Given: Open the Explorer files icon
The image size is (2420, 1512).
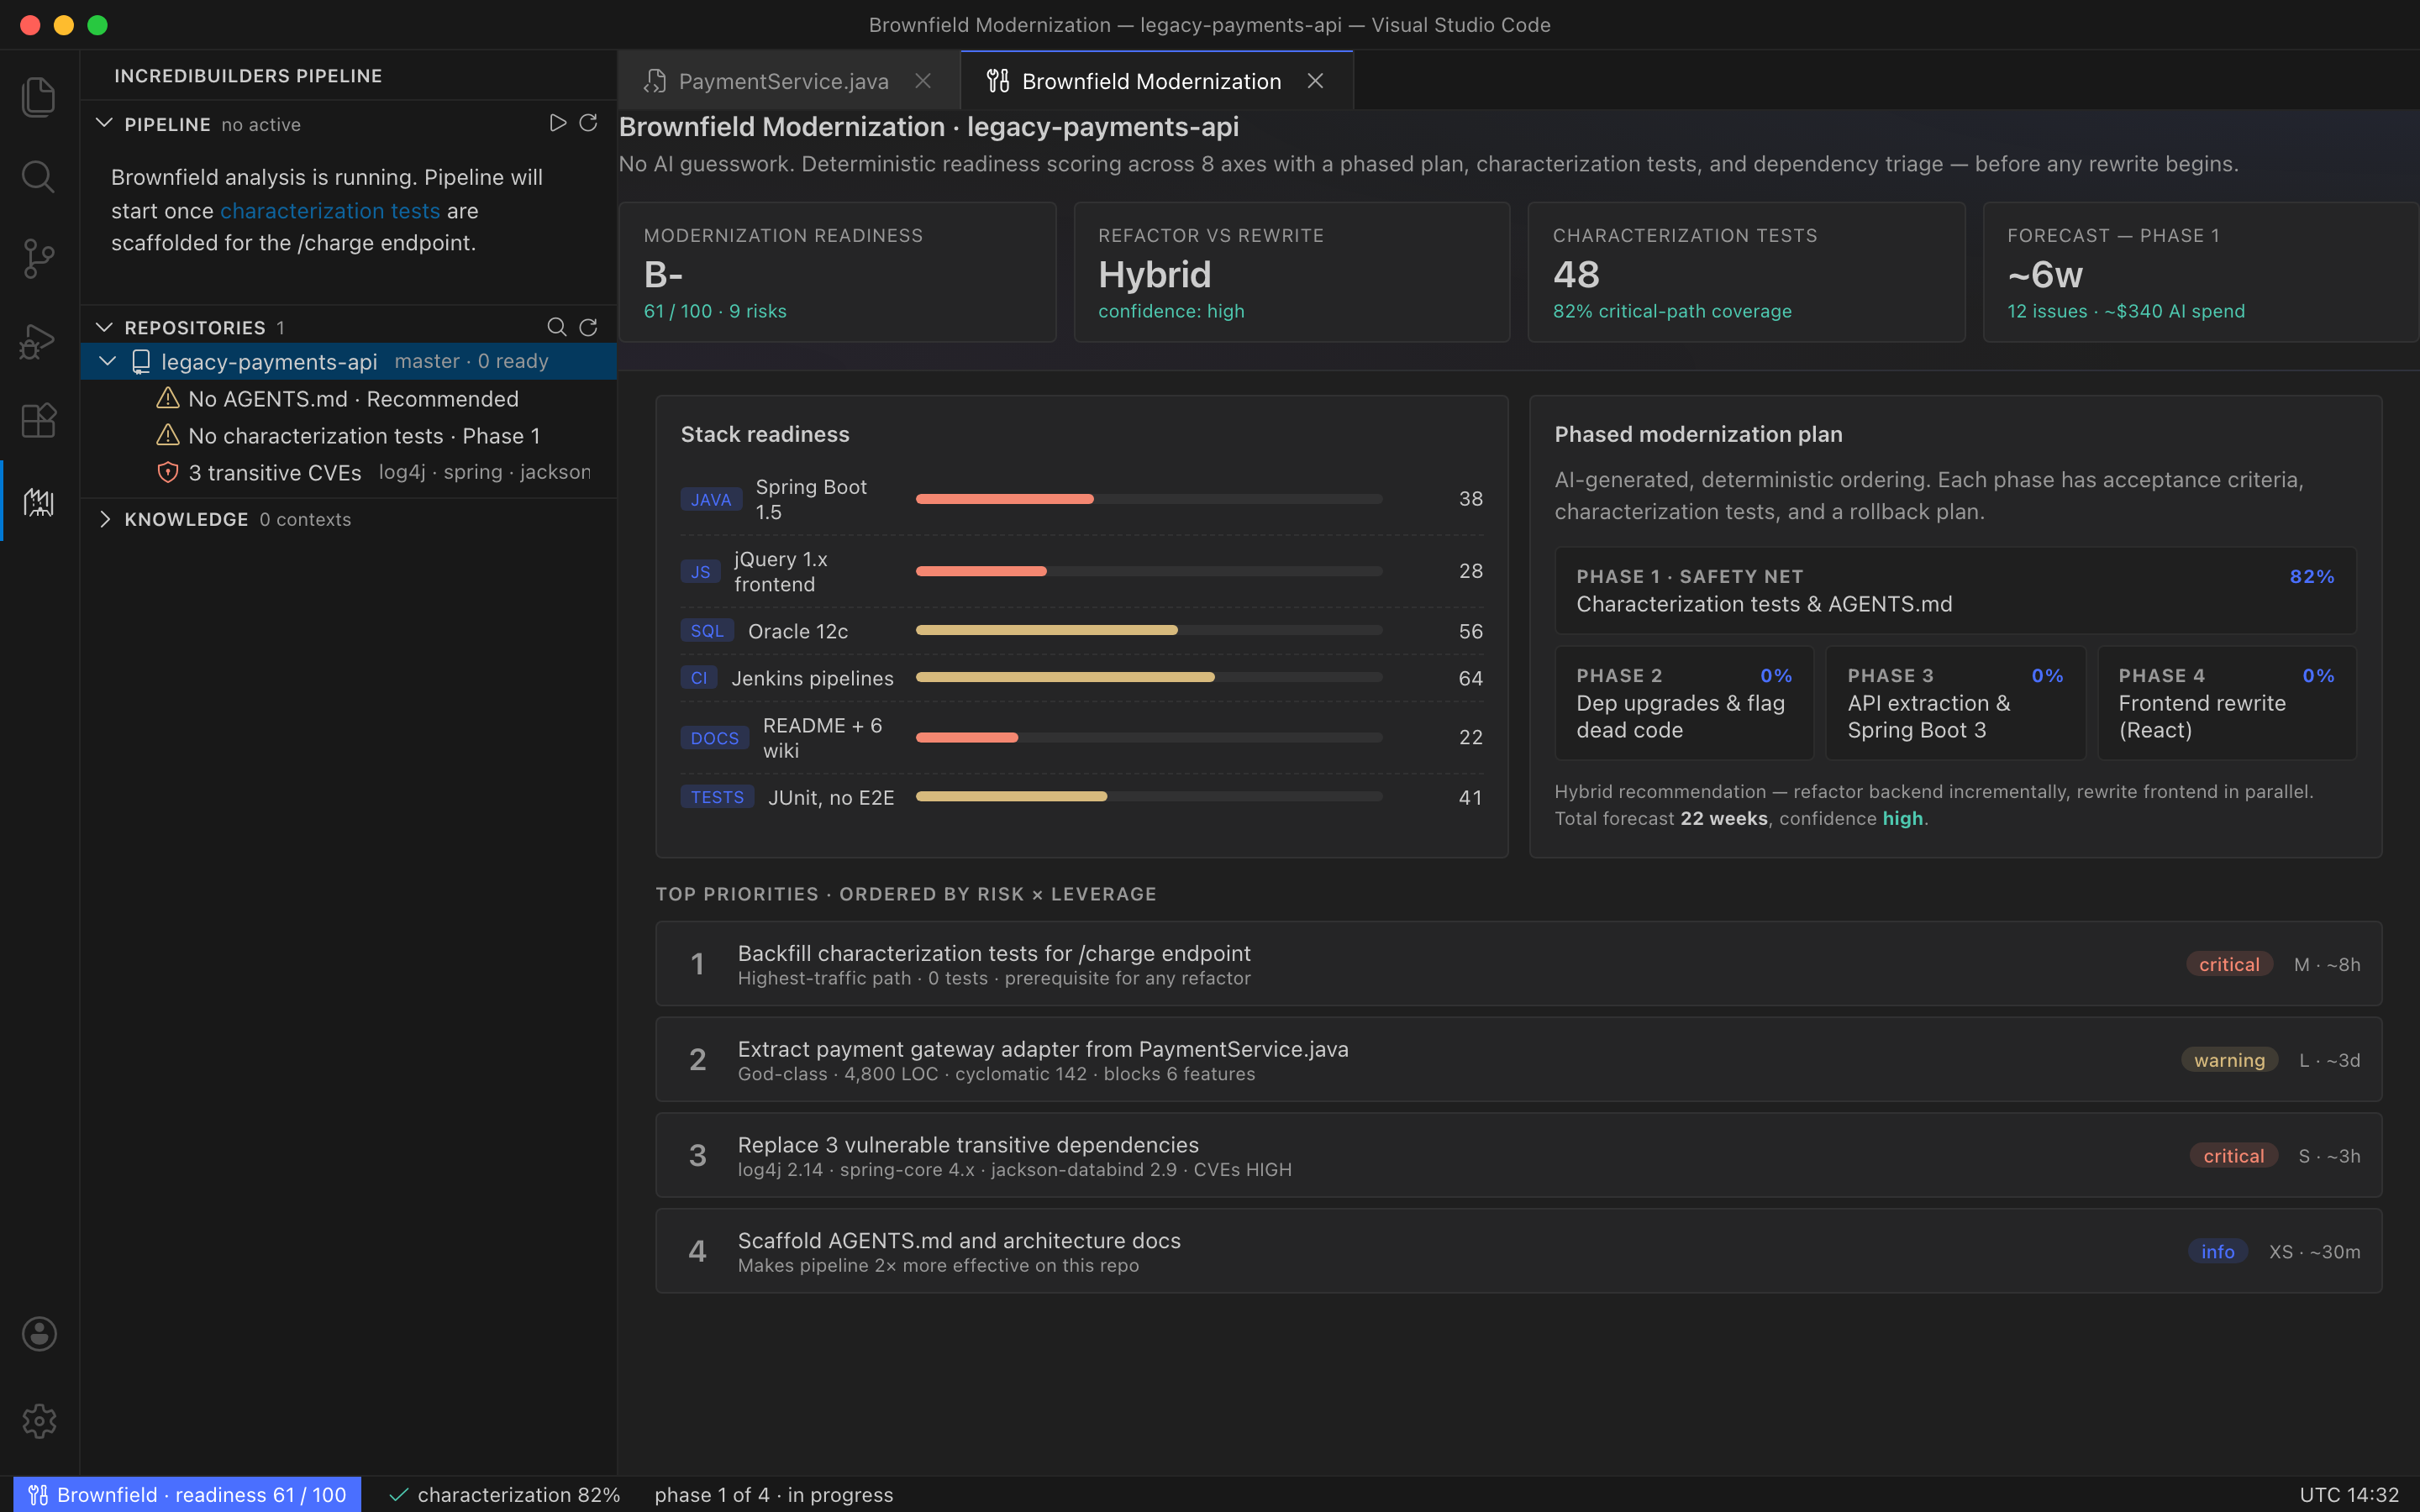Looking at the screenshot, I should [39, 97].
